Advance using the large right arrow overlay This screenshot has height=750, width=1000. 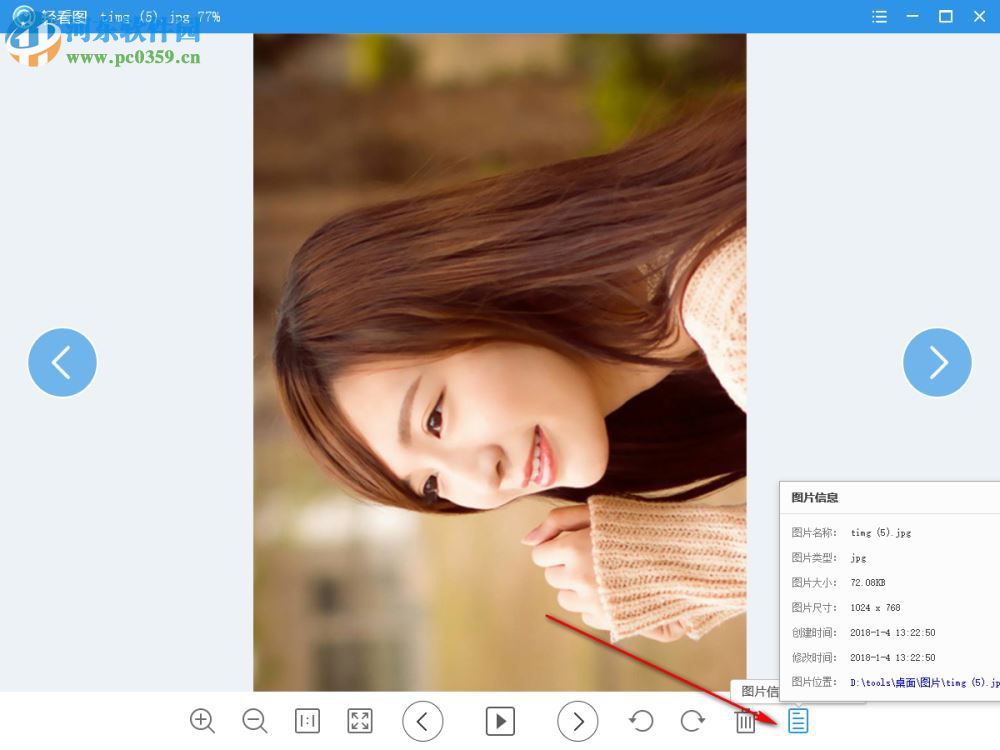(x=937, y=362)
